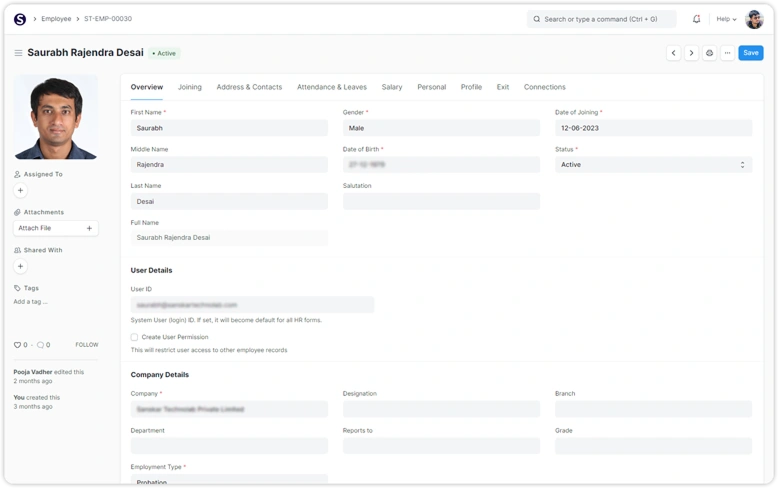This screenshot has height=488, width=778.
Task: Click the Full Name read-only value
Action: tap(229, 238)
